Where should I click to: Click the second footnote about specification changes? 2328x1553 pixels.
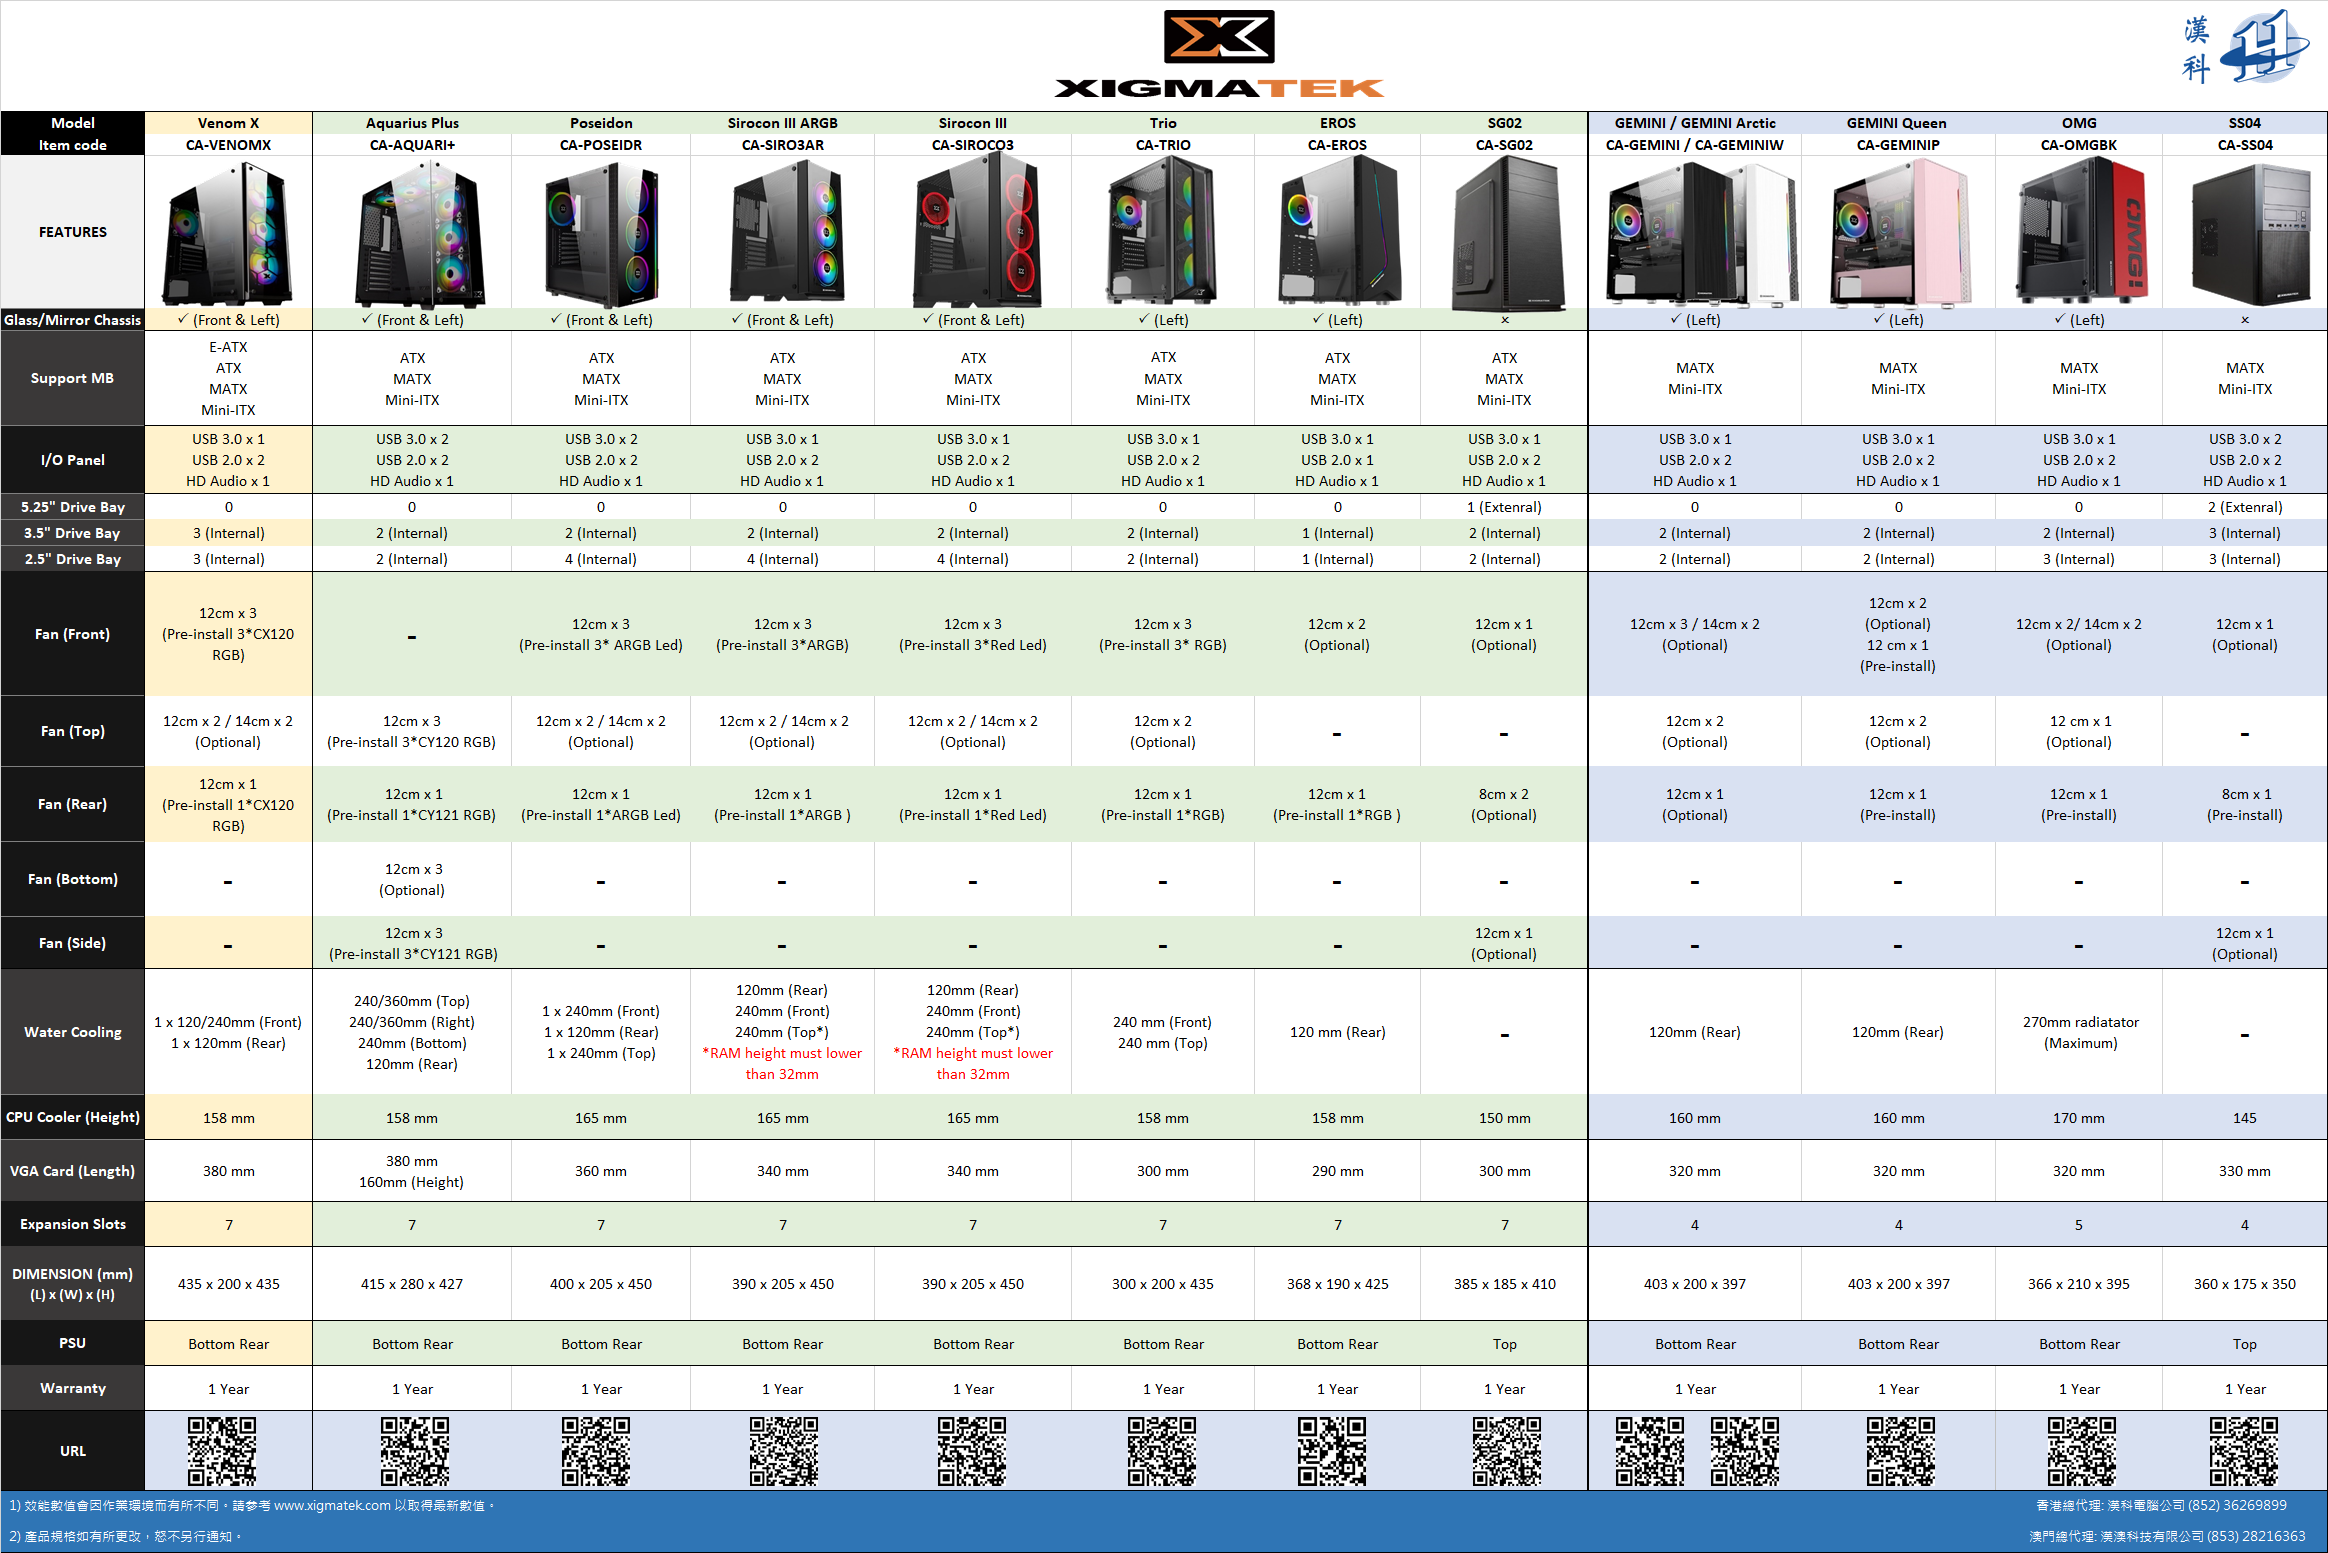(126, 1536)
